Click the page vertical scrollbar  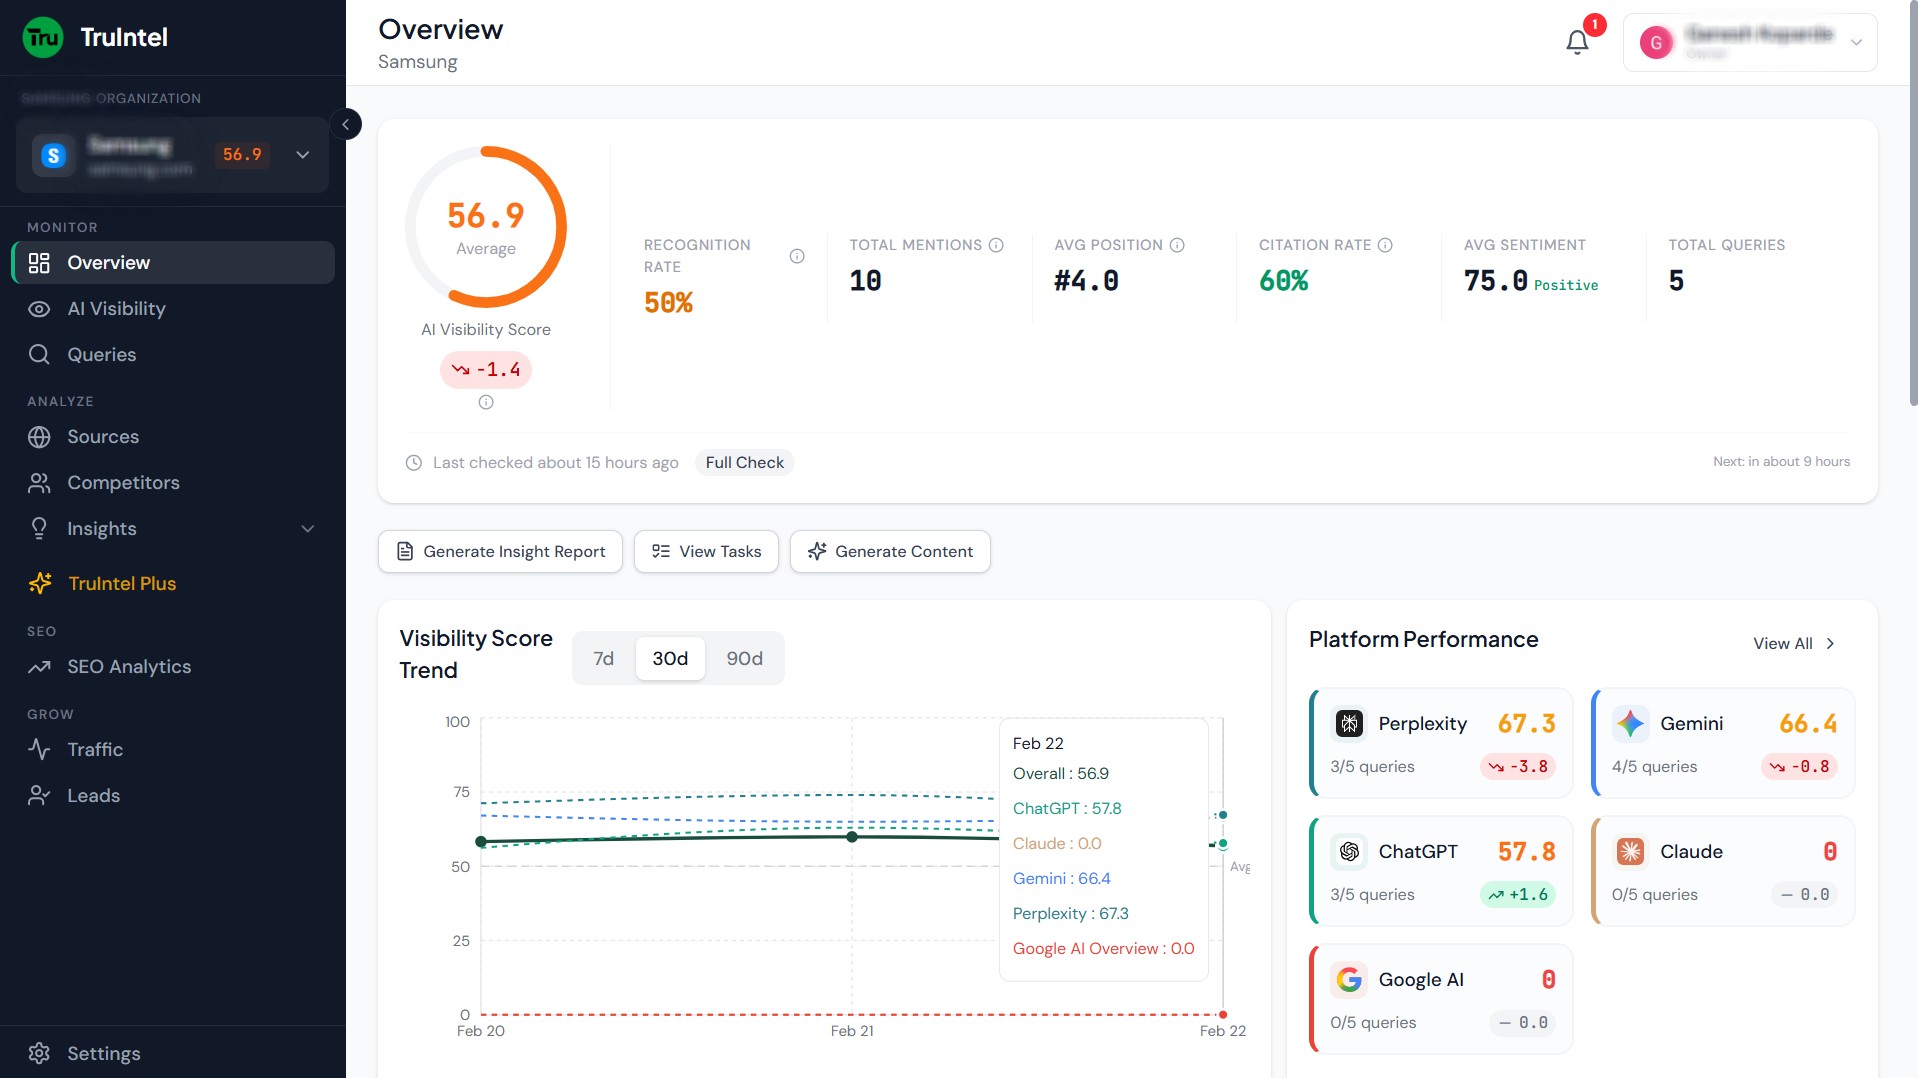[x=1912, y=200]
